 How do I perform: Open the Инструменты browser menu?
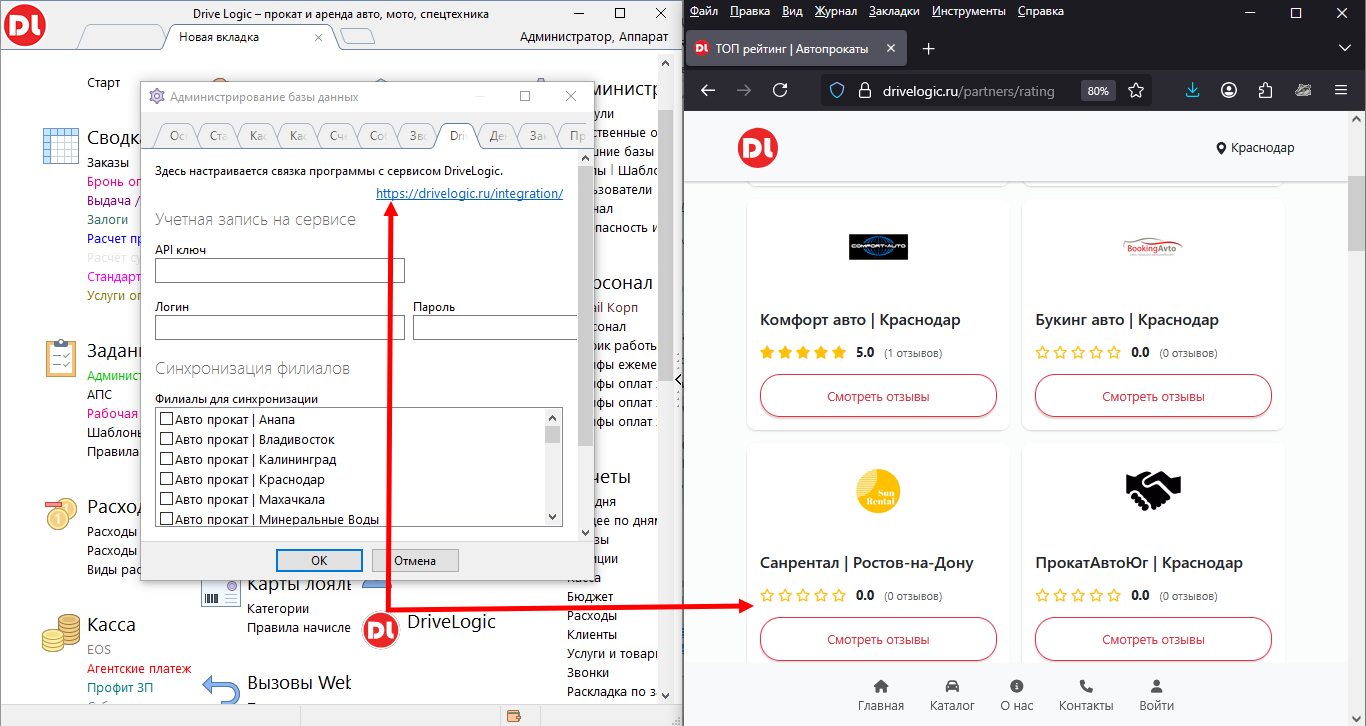[968, 11]
